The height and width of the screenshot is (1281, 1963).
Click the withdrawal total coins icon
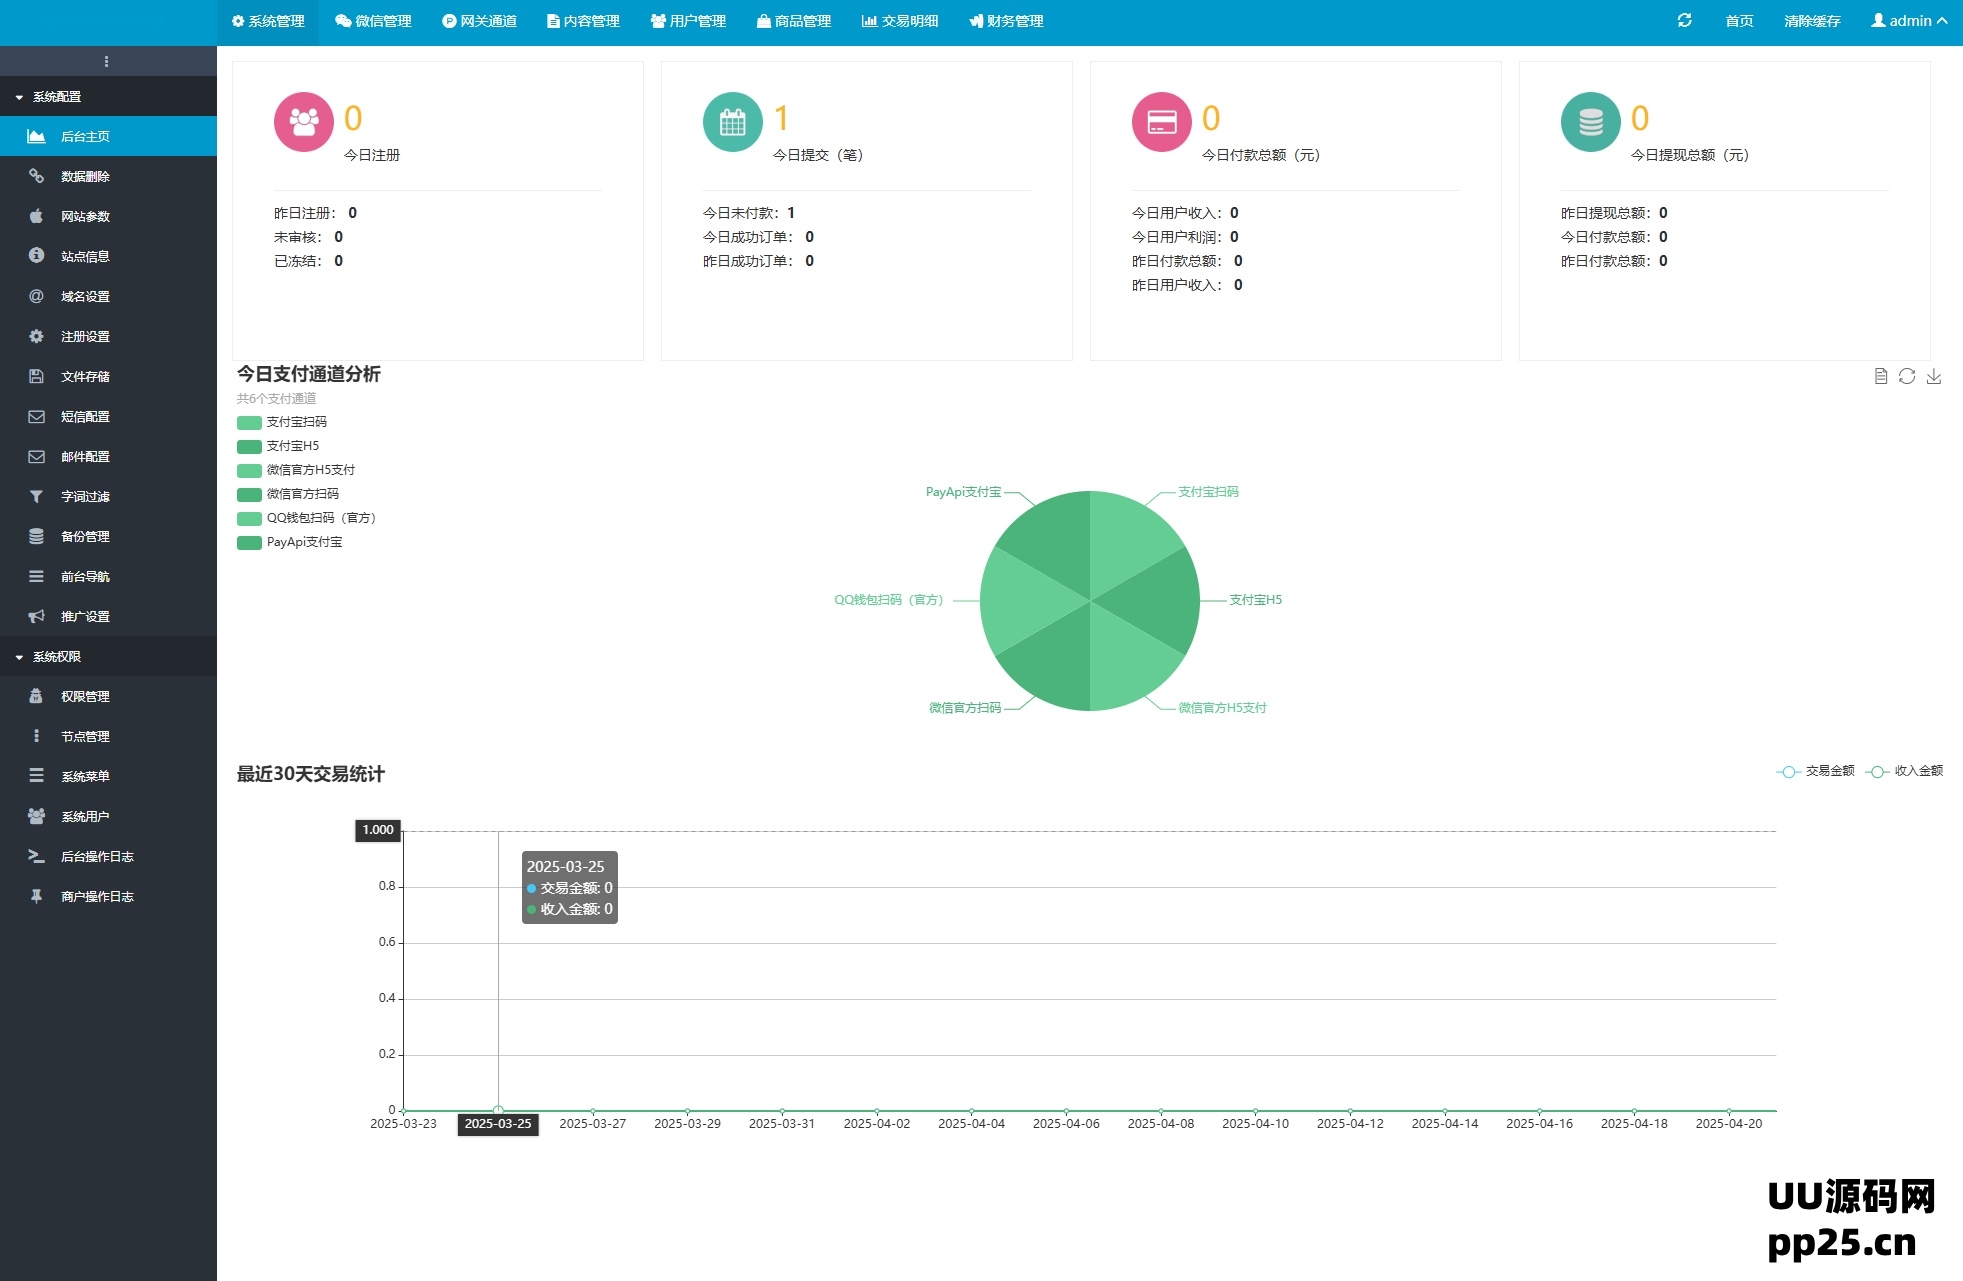pyautogui.click(x=1590, y=122)
